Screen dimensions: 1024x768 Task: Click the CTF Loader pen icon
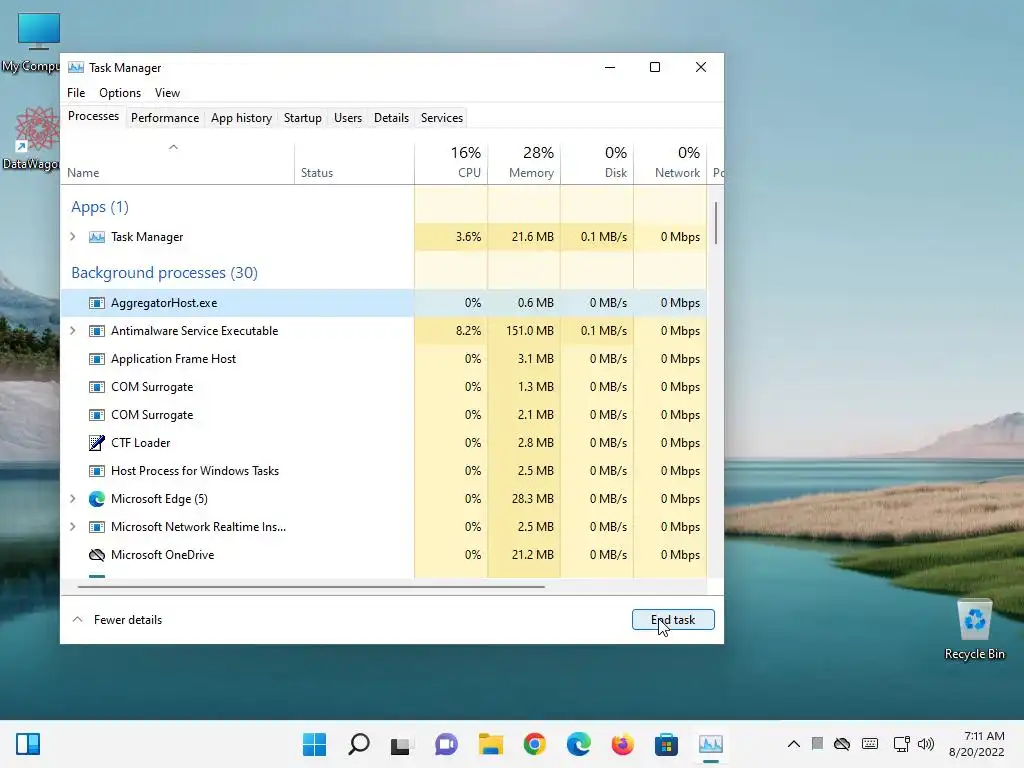(x=97, y=443)
